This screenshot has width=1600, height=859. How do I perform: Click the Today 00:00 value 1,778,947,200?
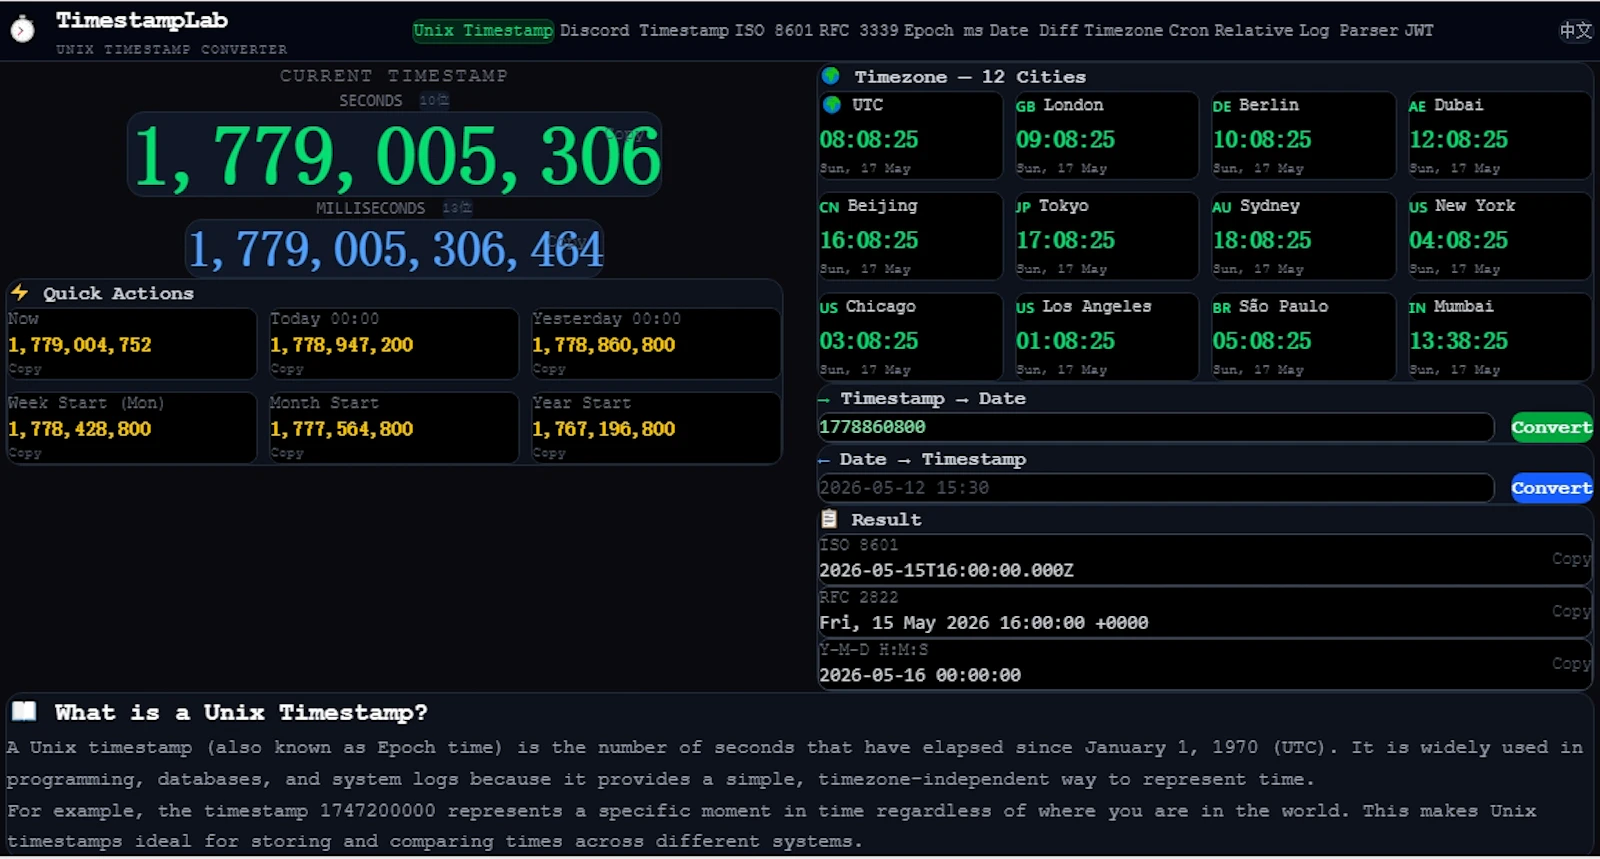342,345
